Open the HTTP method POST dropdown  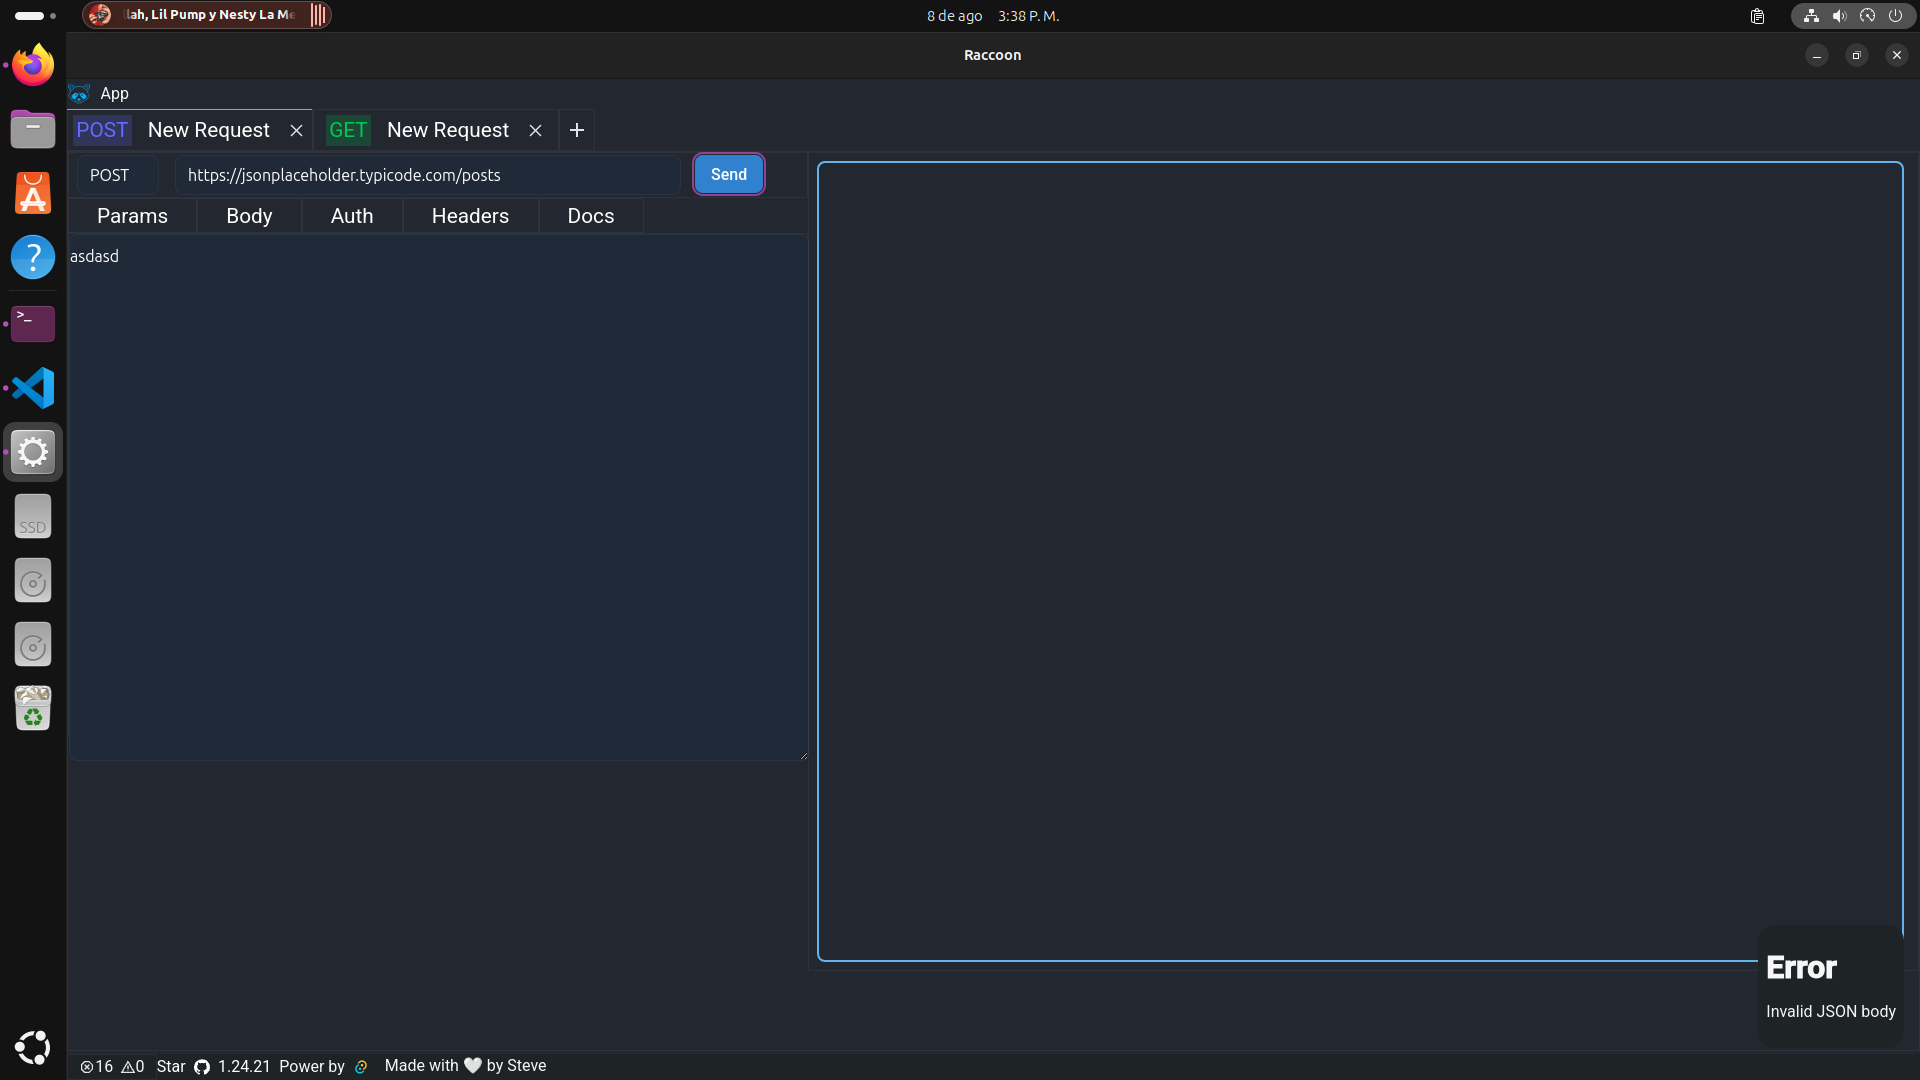(x=118, y=175)
